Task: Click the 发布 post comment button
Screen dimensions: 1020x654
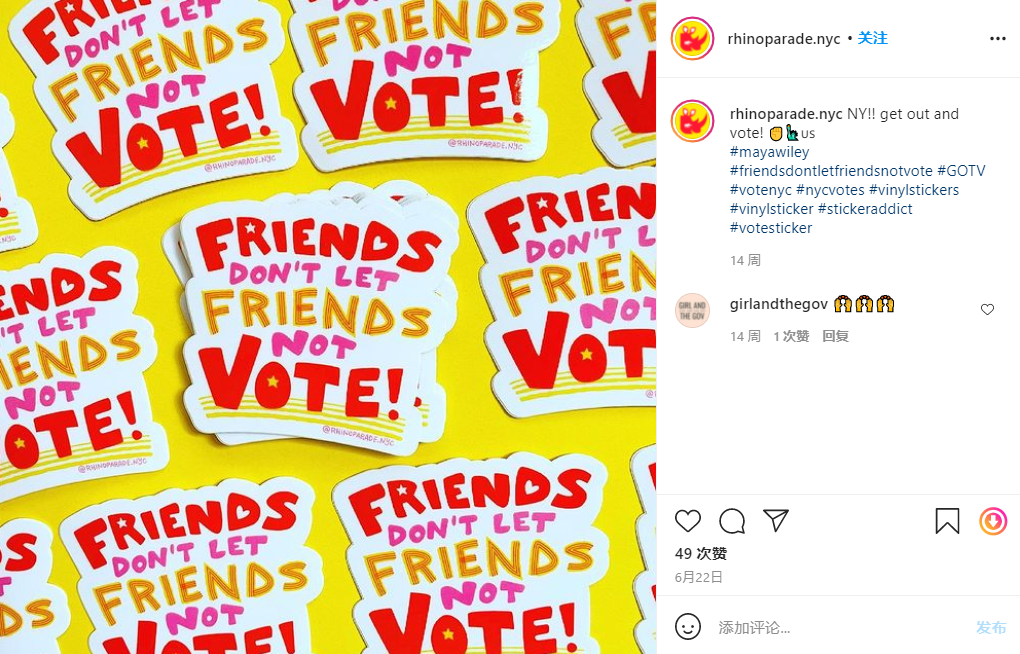Action: (x=991, y=627)
